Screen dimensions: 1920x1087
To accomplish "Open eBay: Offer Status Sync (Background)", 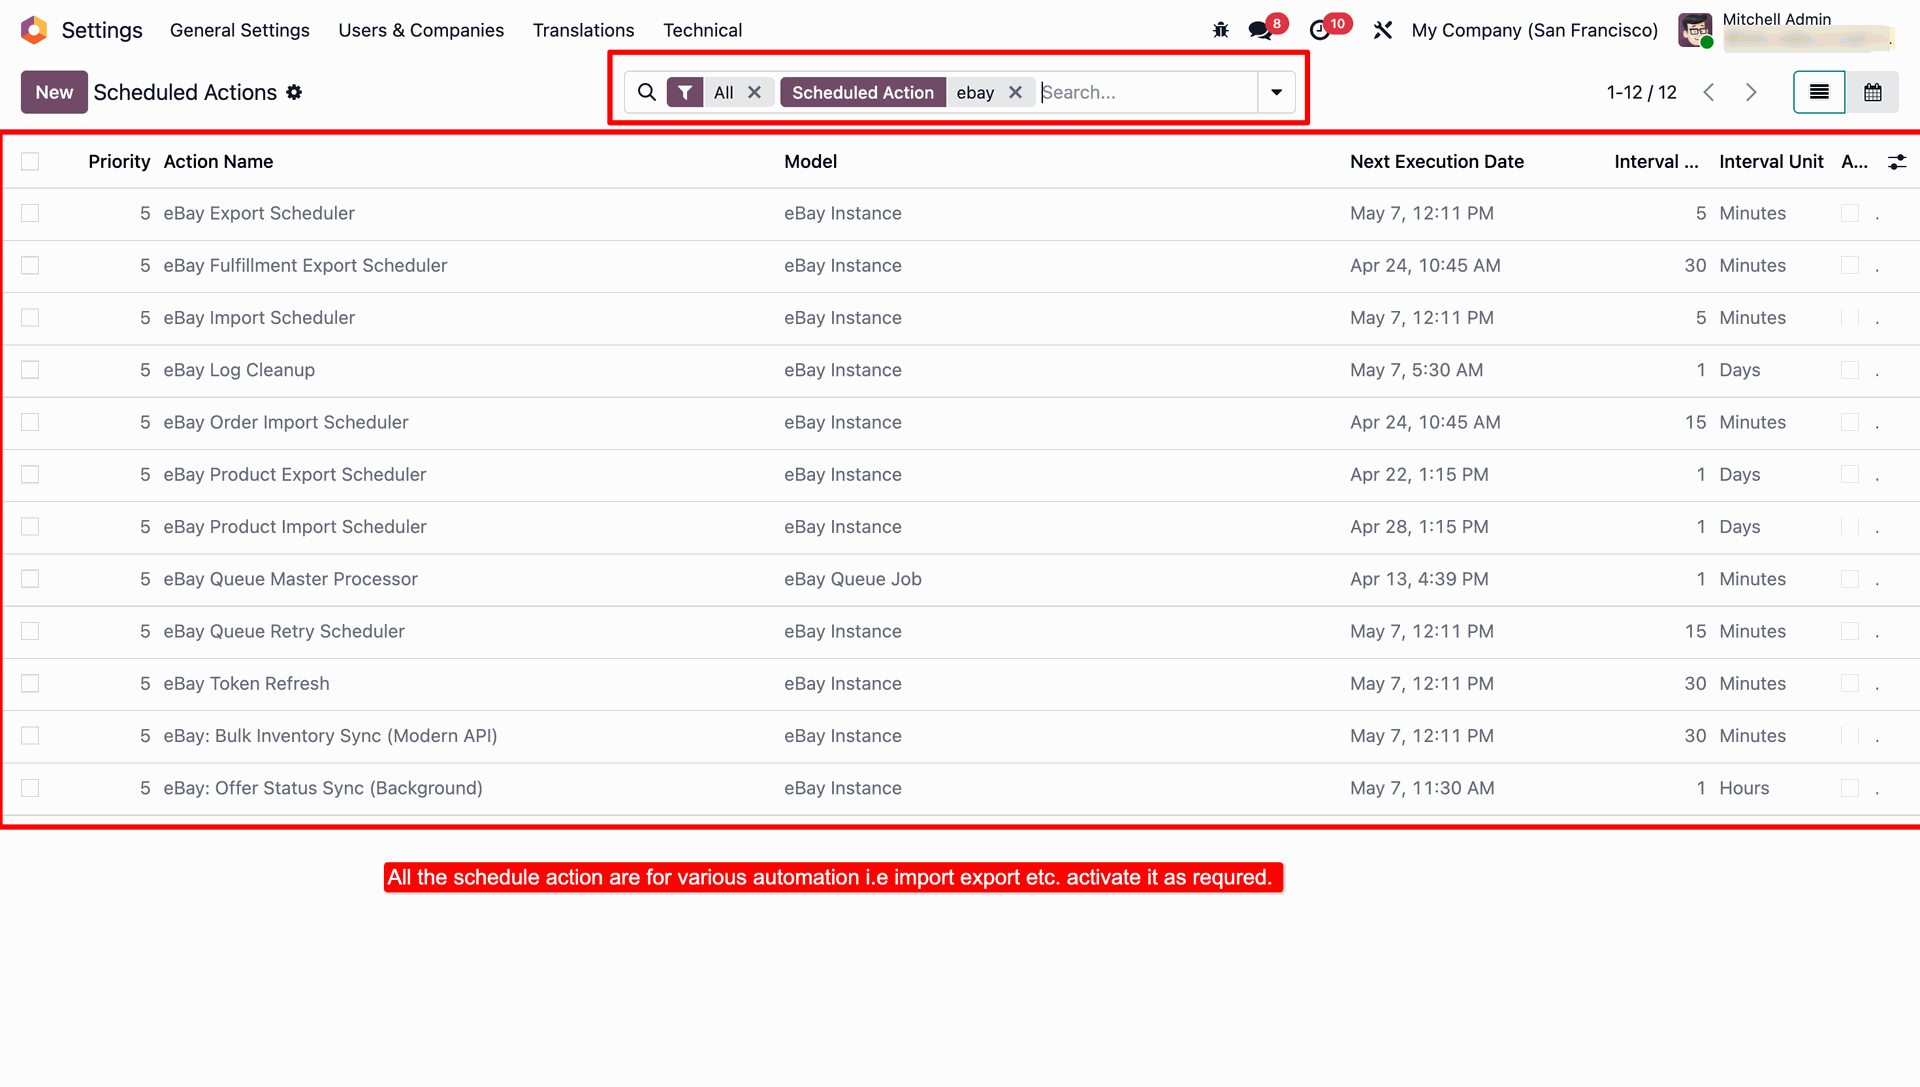I will (323, 788).
